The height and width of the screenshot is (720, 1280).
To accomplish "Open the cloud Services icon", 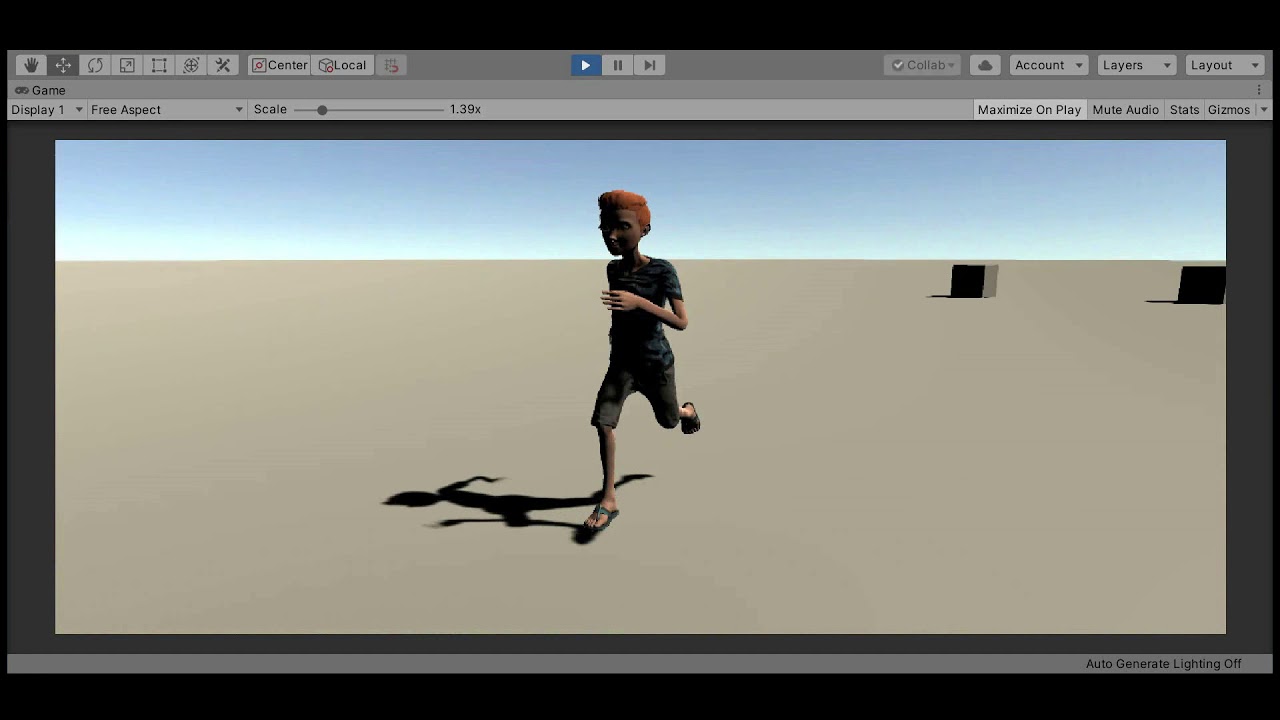I will pos(985,65).
